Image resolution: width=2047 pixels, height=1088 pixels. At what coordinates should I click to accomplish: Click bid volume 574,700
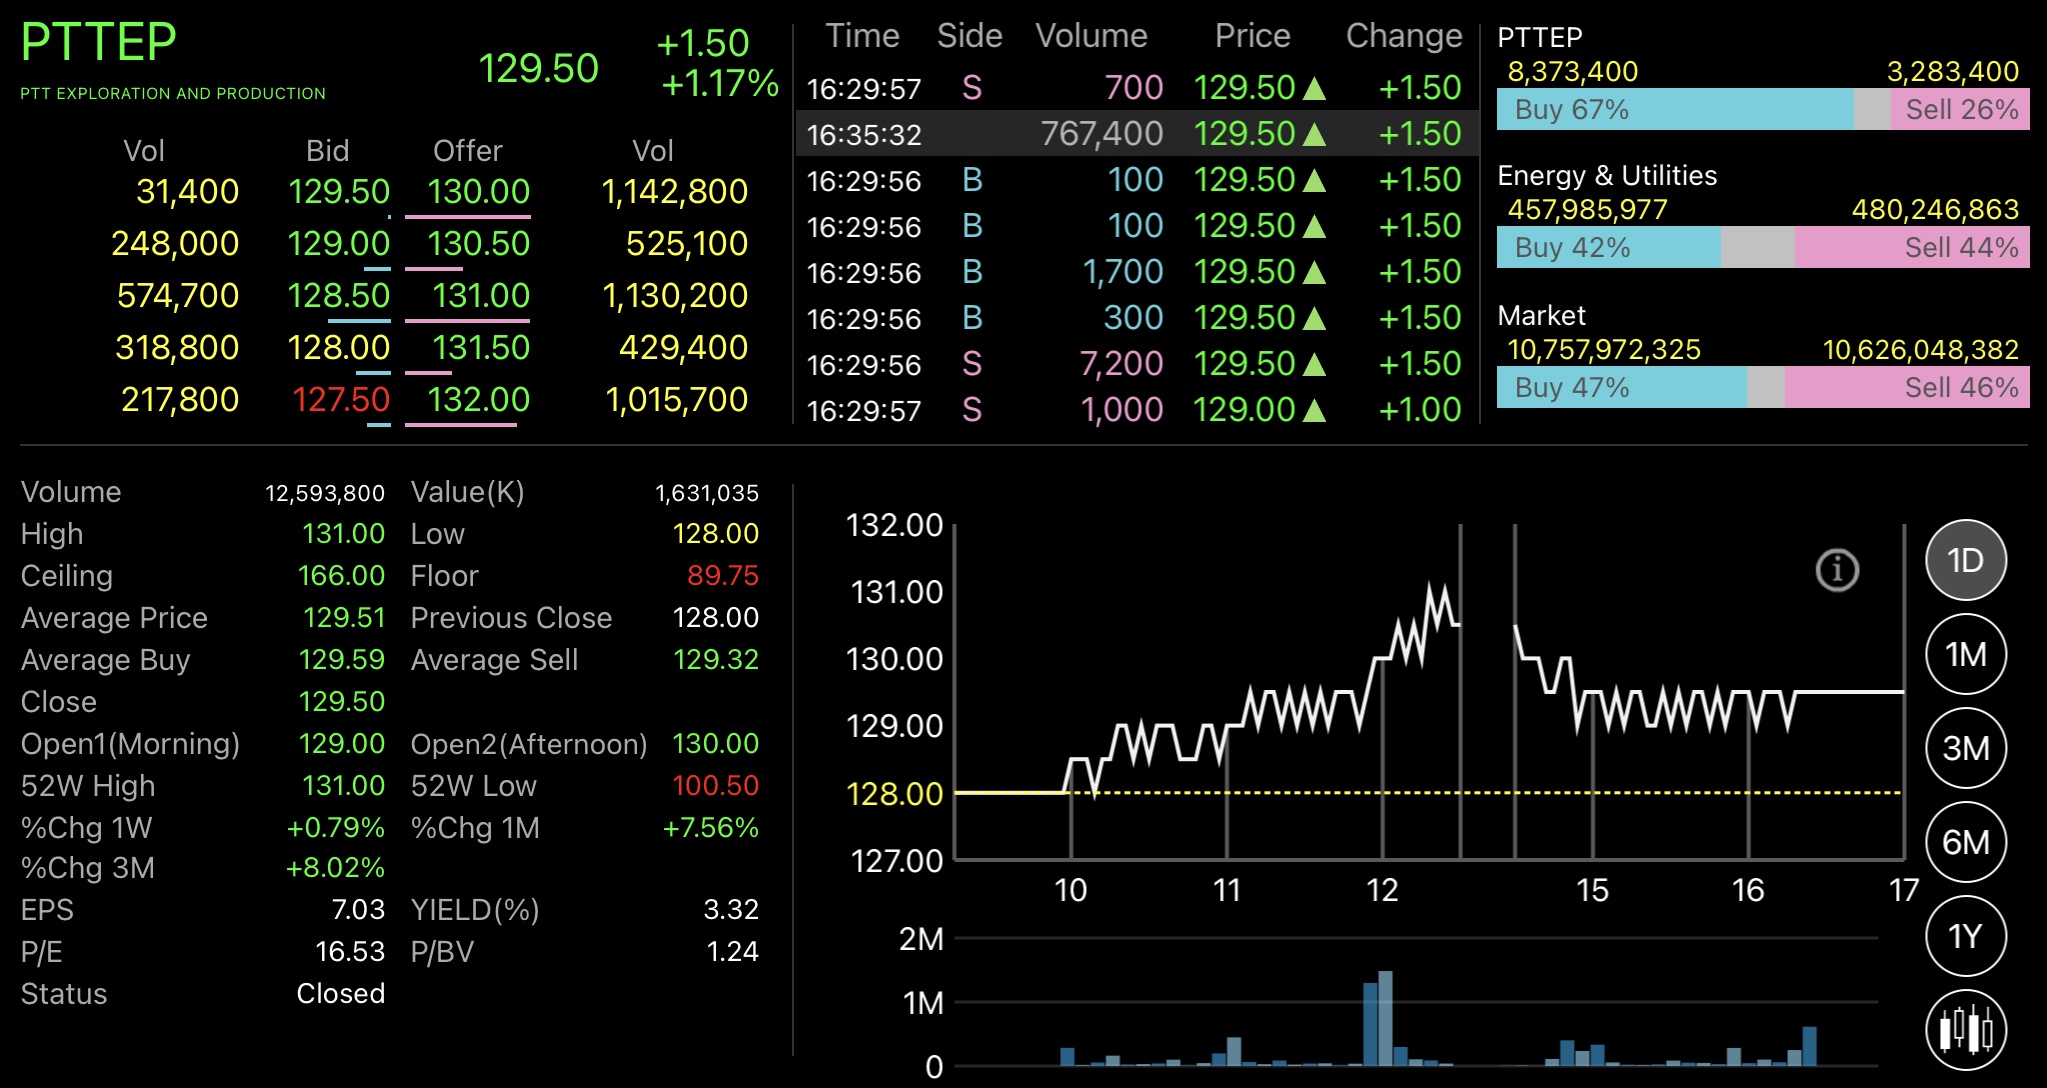[x=178, y=295]
